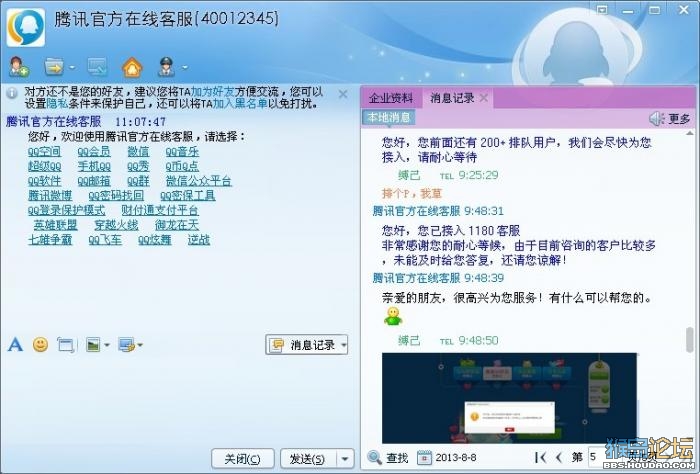Open the 微信公众平台 link

[199, 181]
